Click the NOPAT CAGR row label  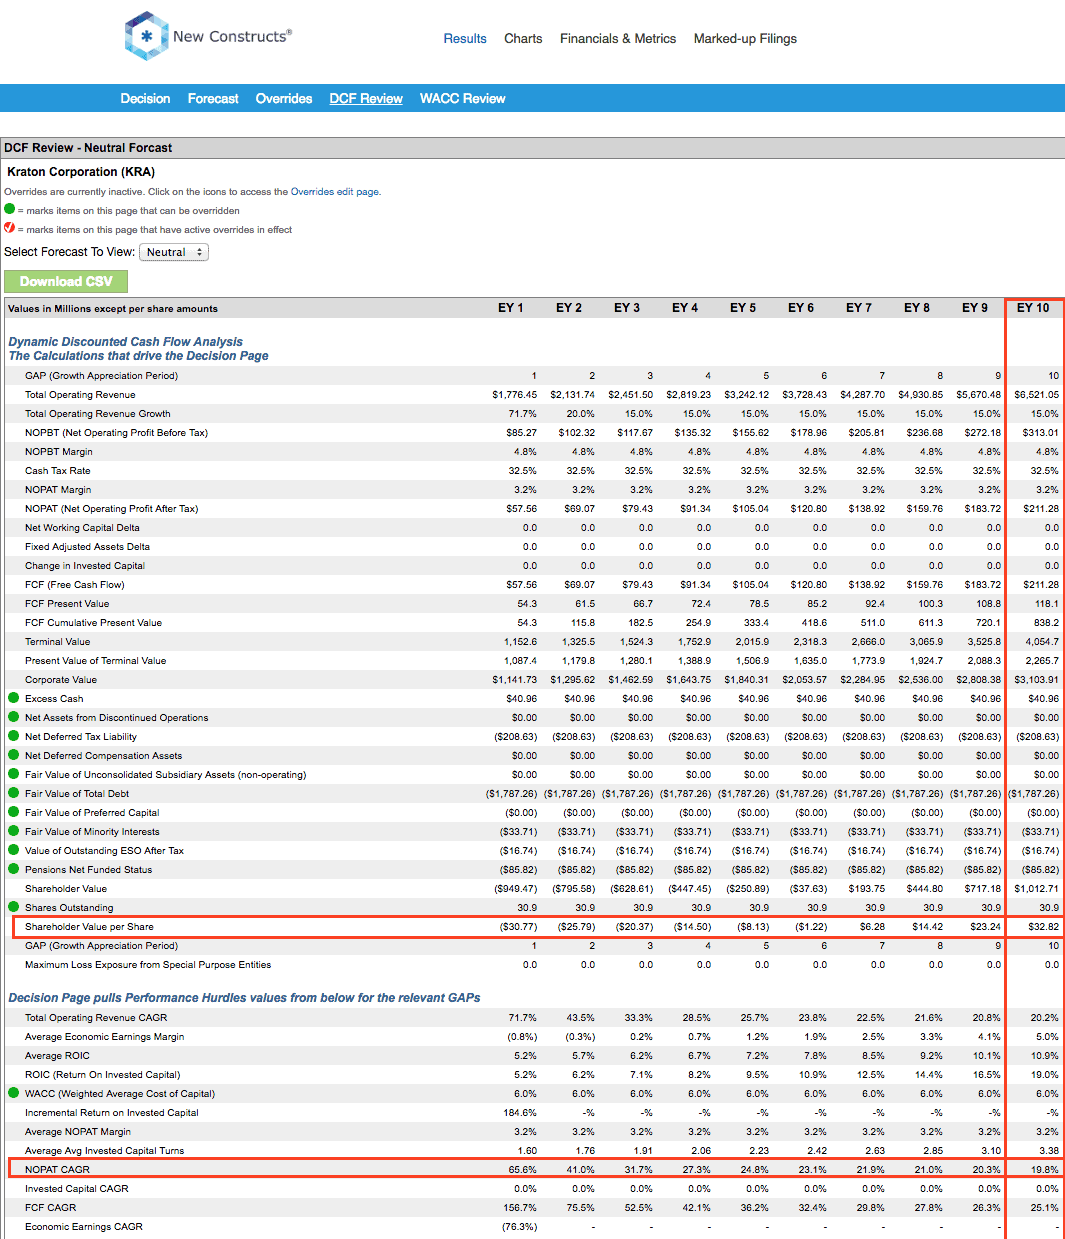click(58, 1169)
